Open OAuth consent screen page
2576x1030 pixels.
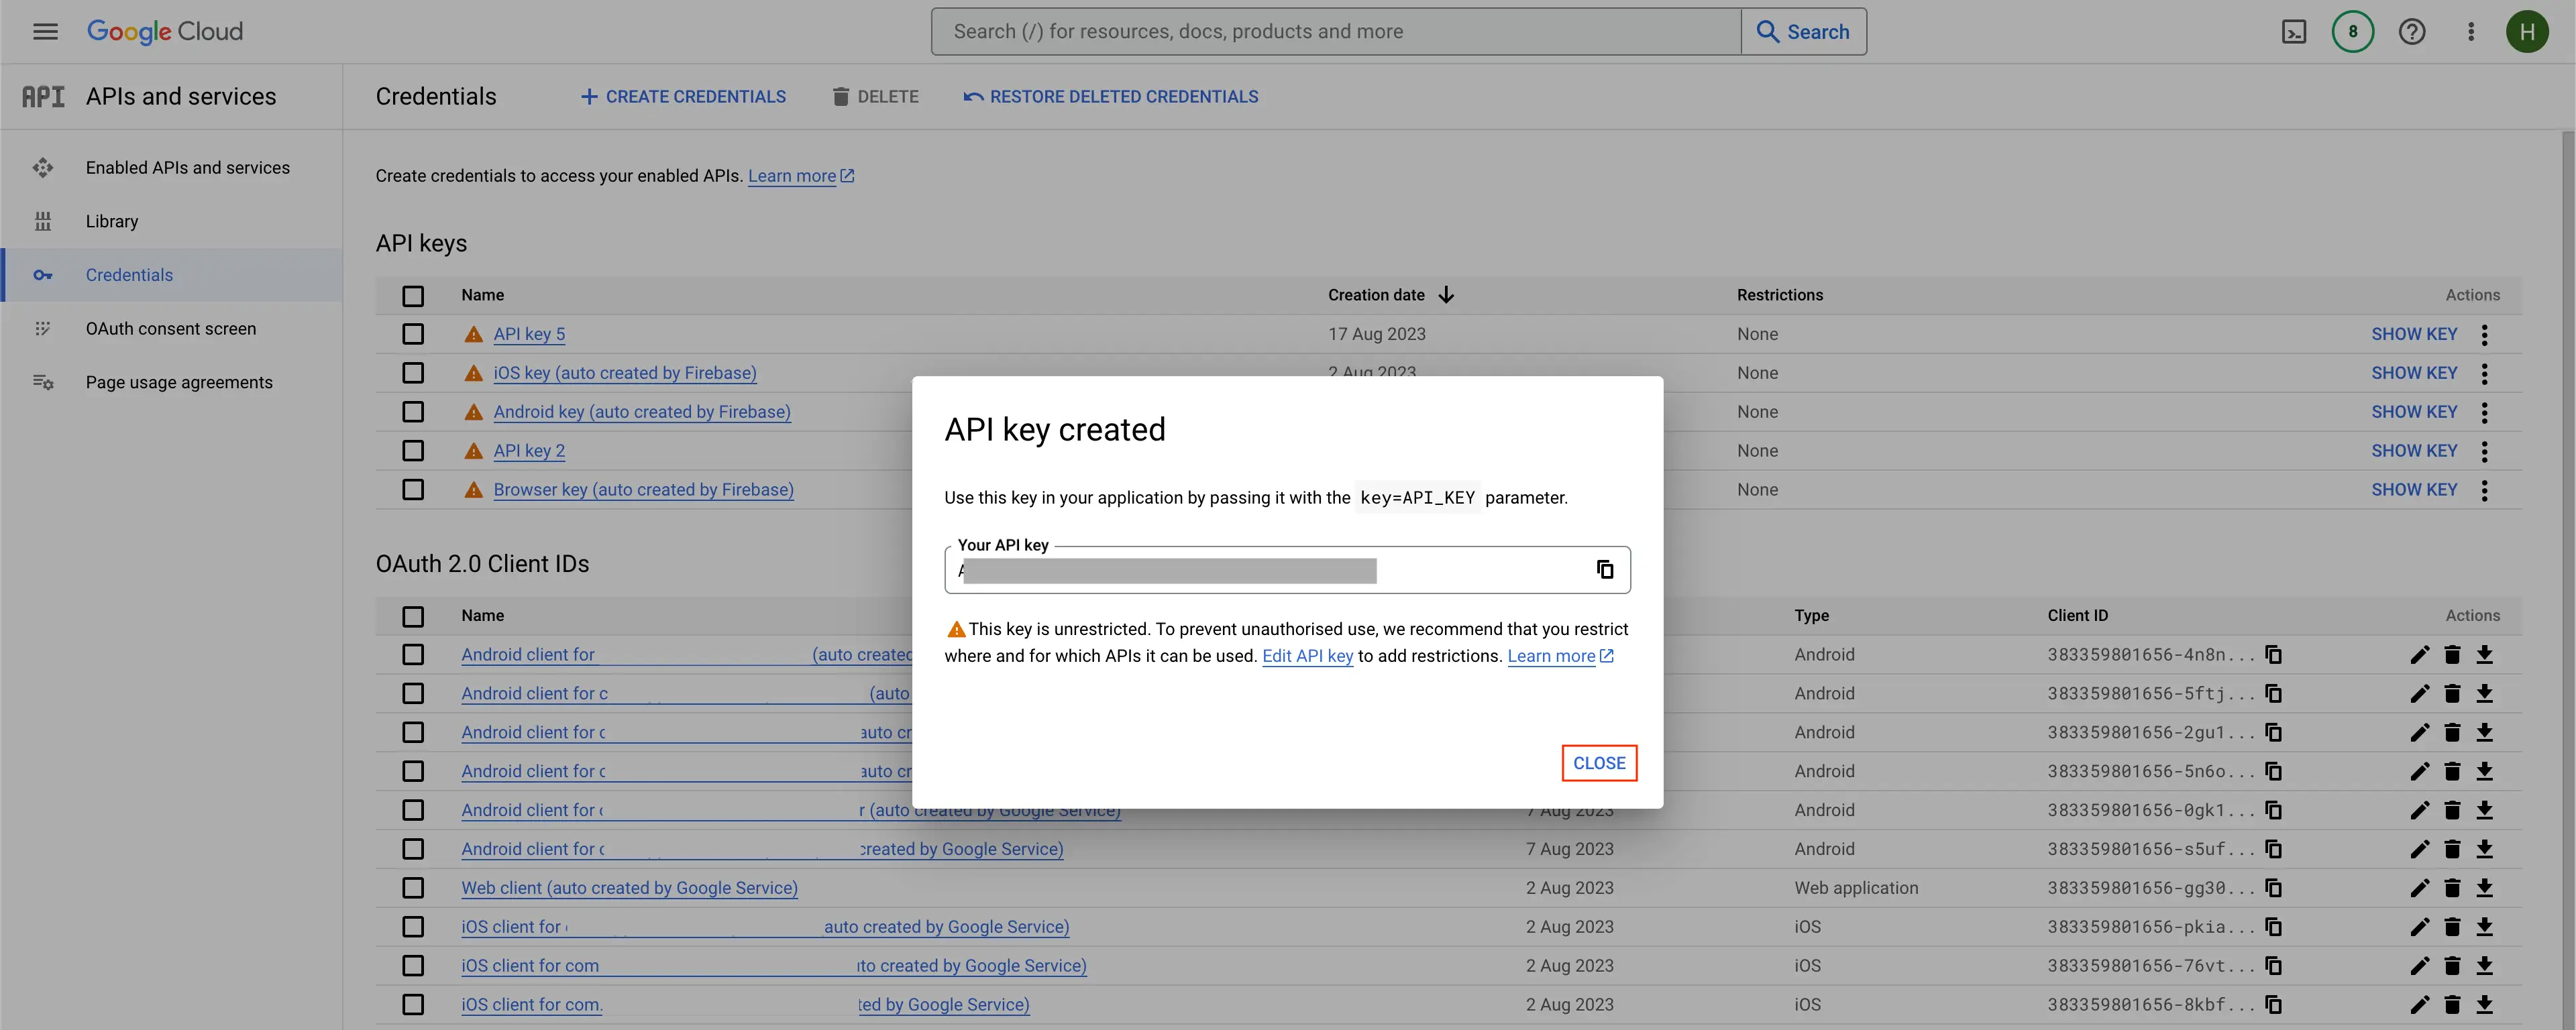pos(172,329)
